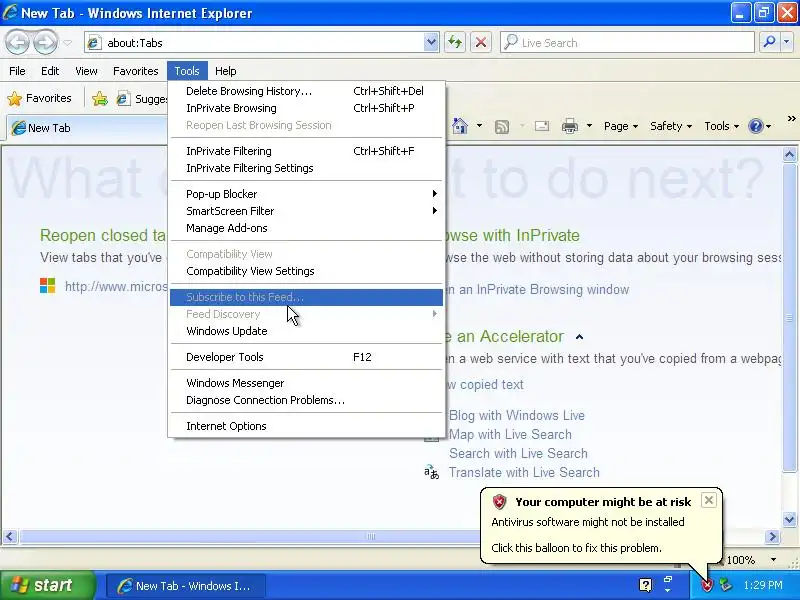Select InPrivate Browsing menu entry
The height and width of the screenshot is (600, 800).
pyautogui.click(x=306, y=108)
